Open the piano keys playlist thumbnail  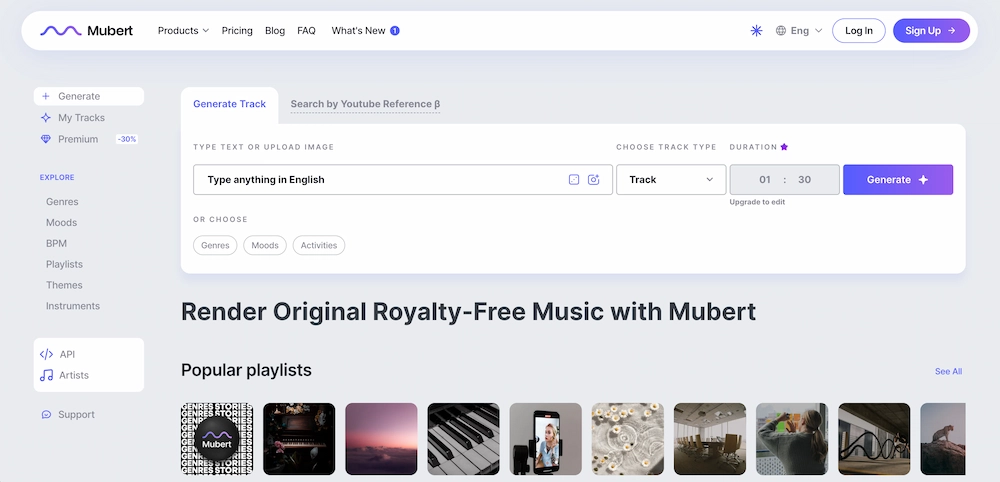[464, 439]
